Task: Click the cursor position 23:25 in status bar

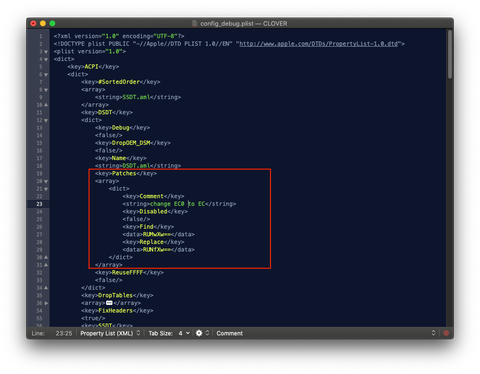Action: (x=64, y=333)
